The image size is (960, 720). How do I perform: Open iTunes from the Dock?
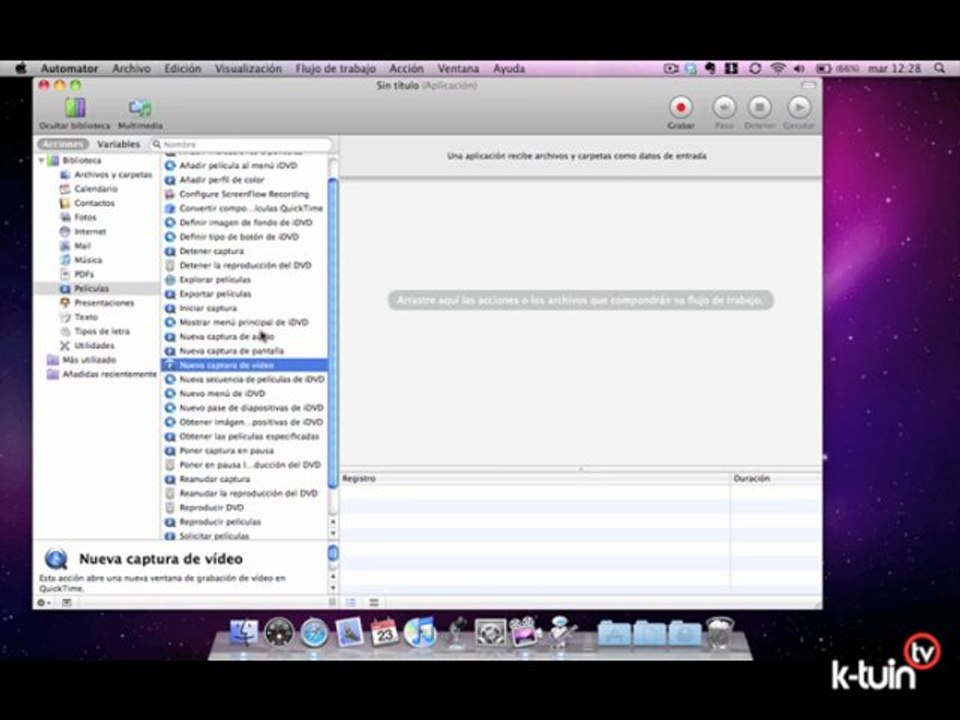tap(419, 632)
